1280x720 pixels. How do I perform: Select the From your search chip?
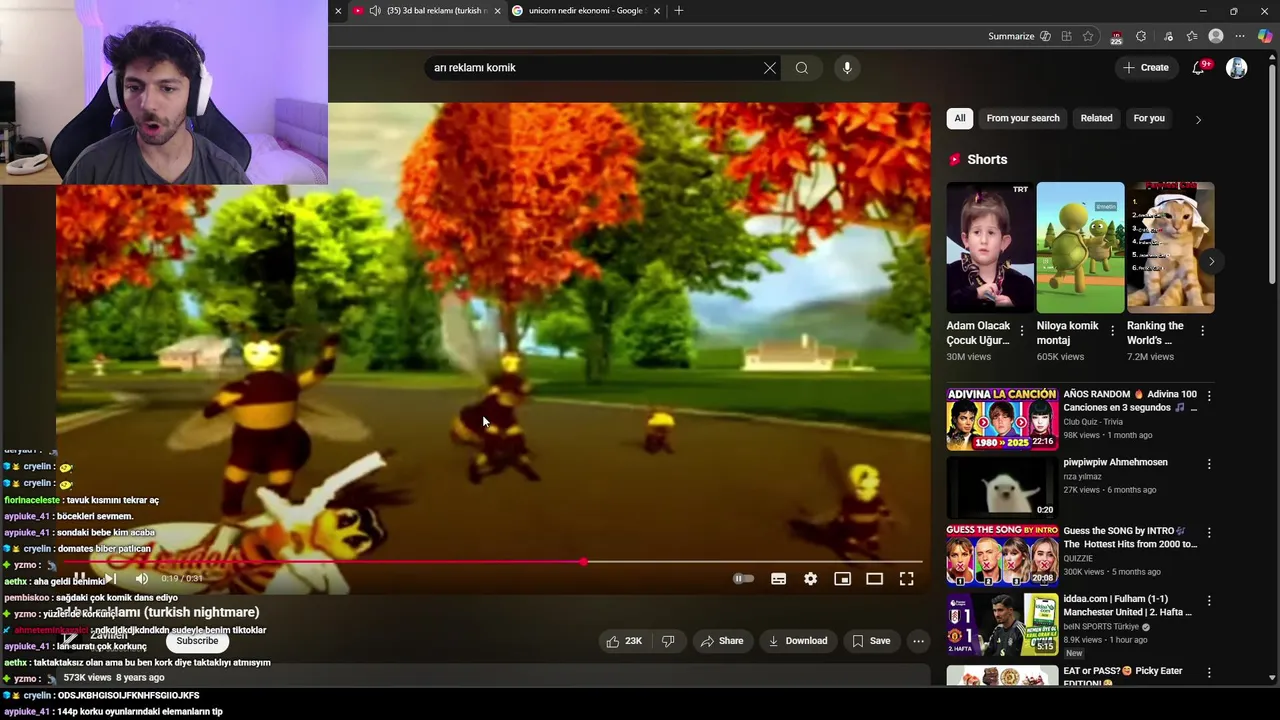pos(1023,118)
